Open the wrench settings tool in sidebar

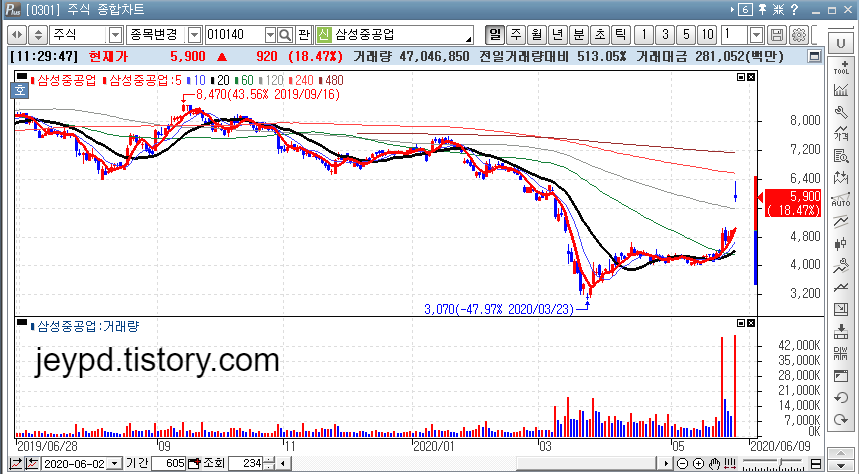click(x=841, y=112)
